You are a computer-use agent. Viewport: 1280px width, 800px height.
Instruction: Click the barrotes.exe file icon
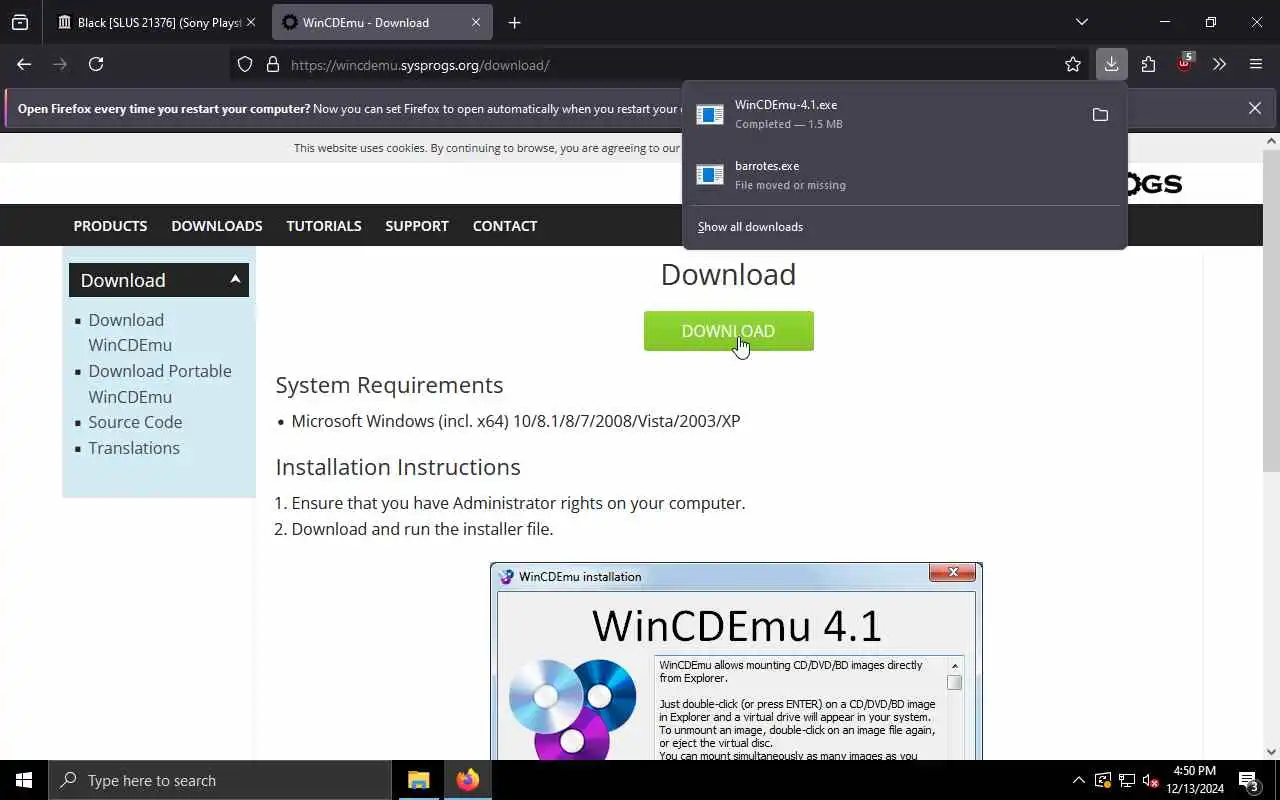710,175
